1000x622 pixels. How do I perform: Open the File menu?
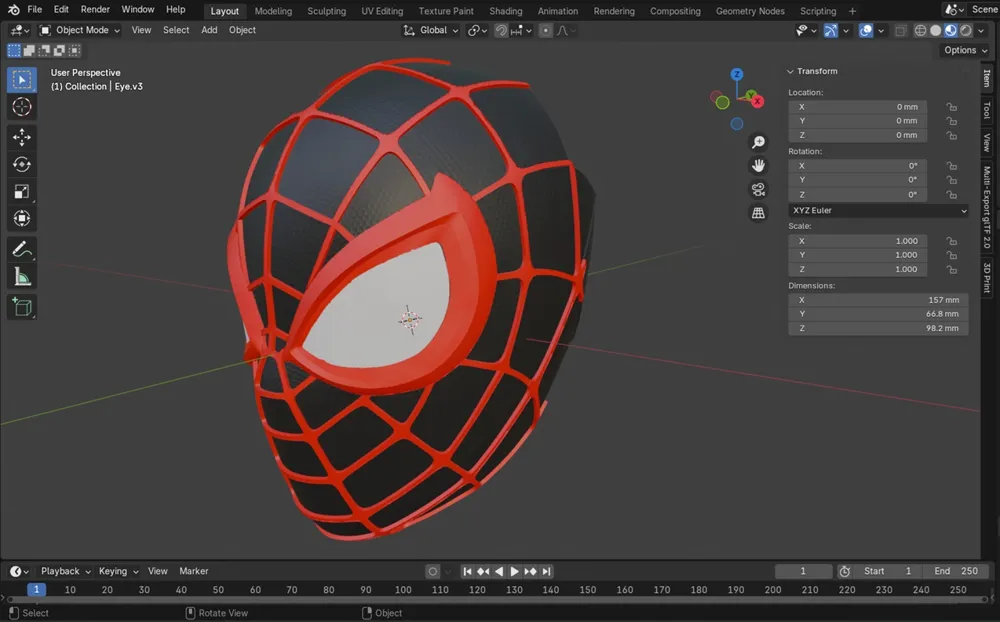34,10
